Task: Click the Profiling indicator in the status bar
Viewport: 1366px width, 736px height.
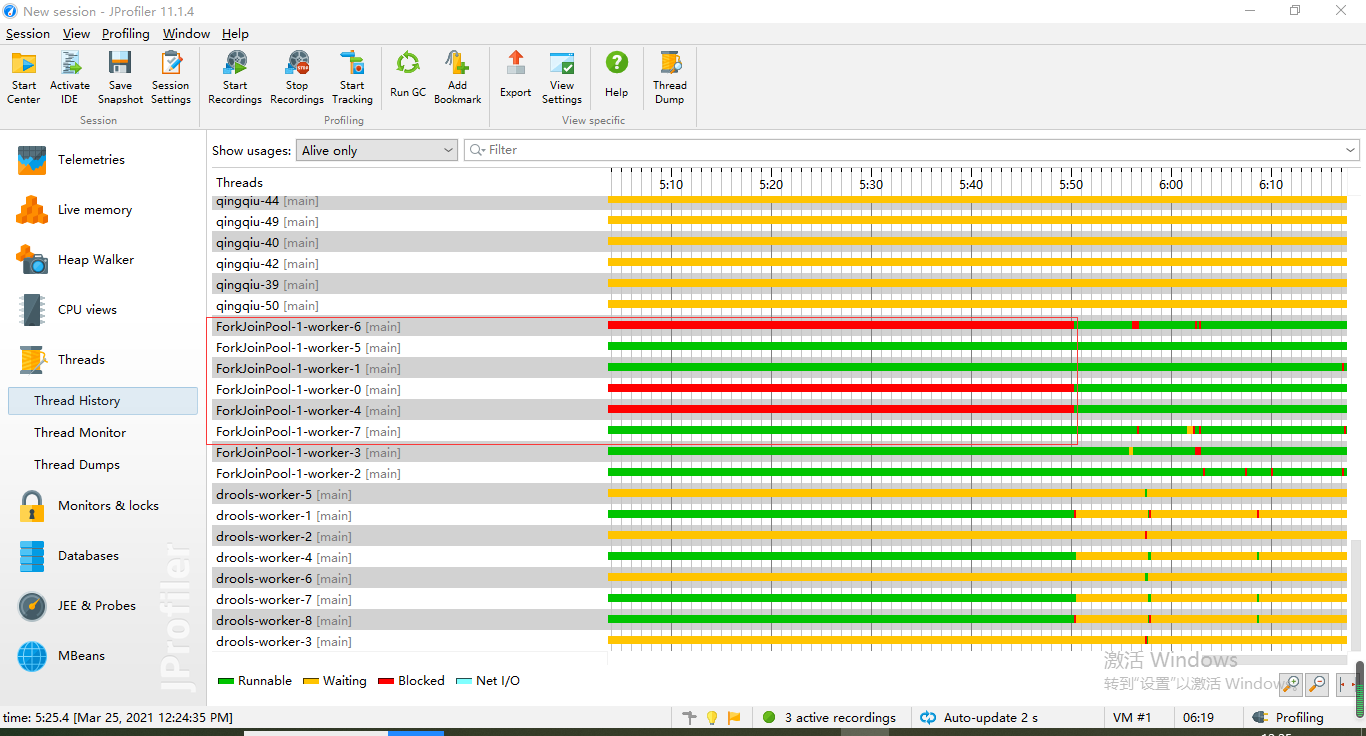Action: click(x=1288, y=718)
